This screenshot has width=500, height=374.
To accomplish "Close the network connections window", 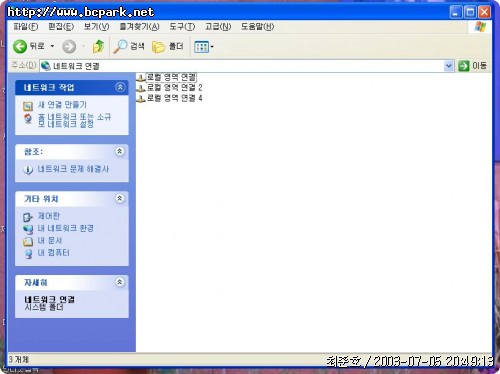I will pos(484,12).
